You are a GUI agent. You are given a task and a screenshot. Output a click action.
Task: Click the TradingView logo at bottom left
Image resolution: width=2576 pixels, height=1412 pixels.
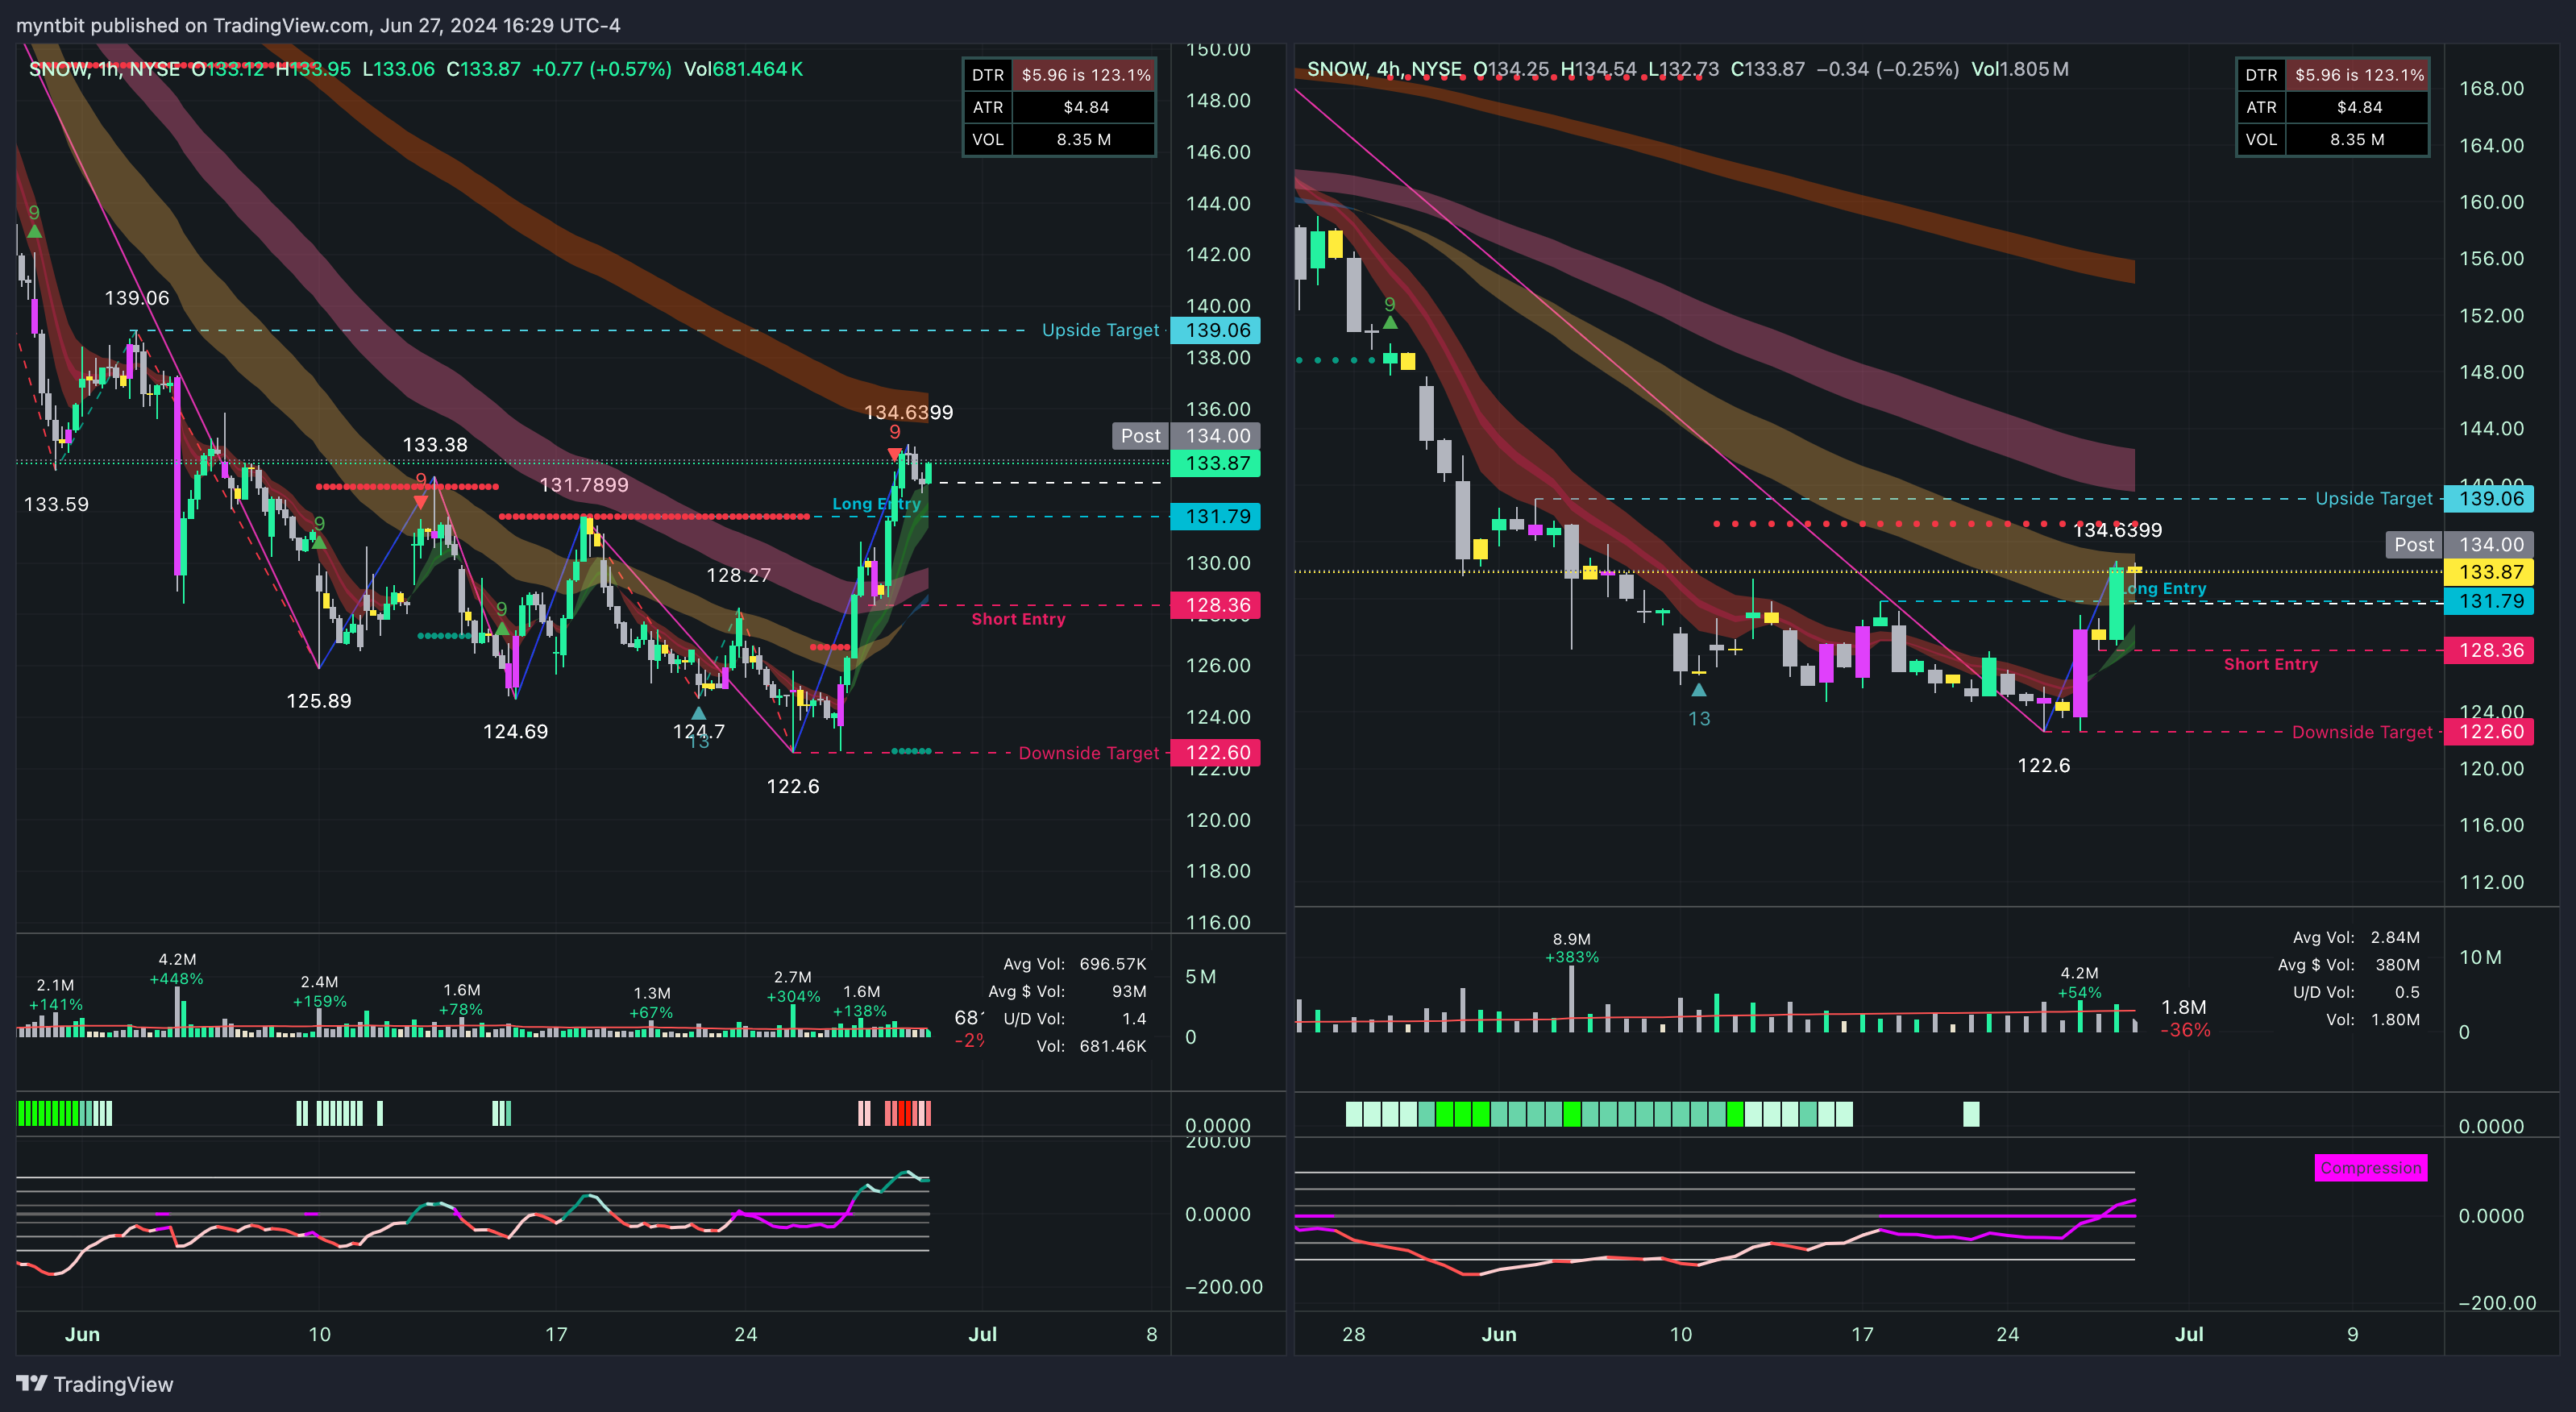pyautogui.click(x=94, y=1384)
